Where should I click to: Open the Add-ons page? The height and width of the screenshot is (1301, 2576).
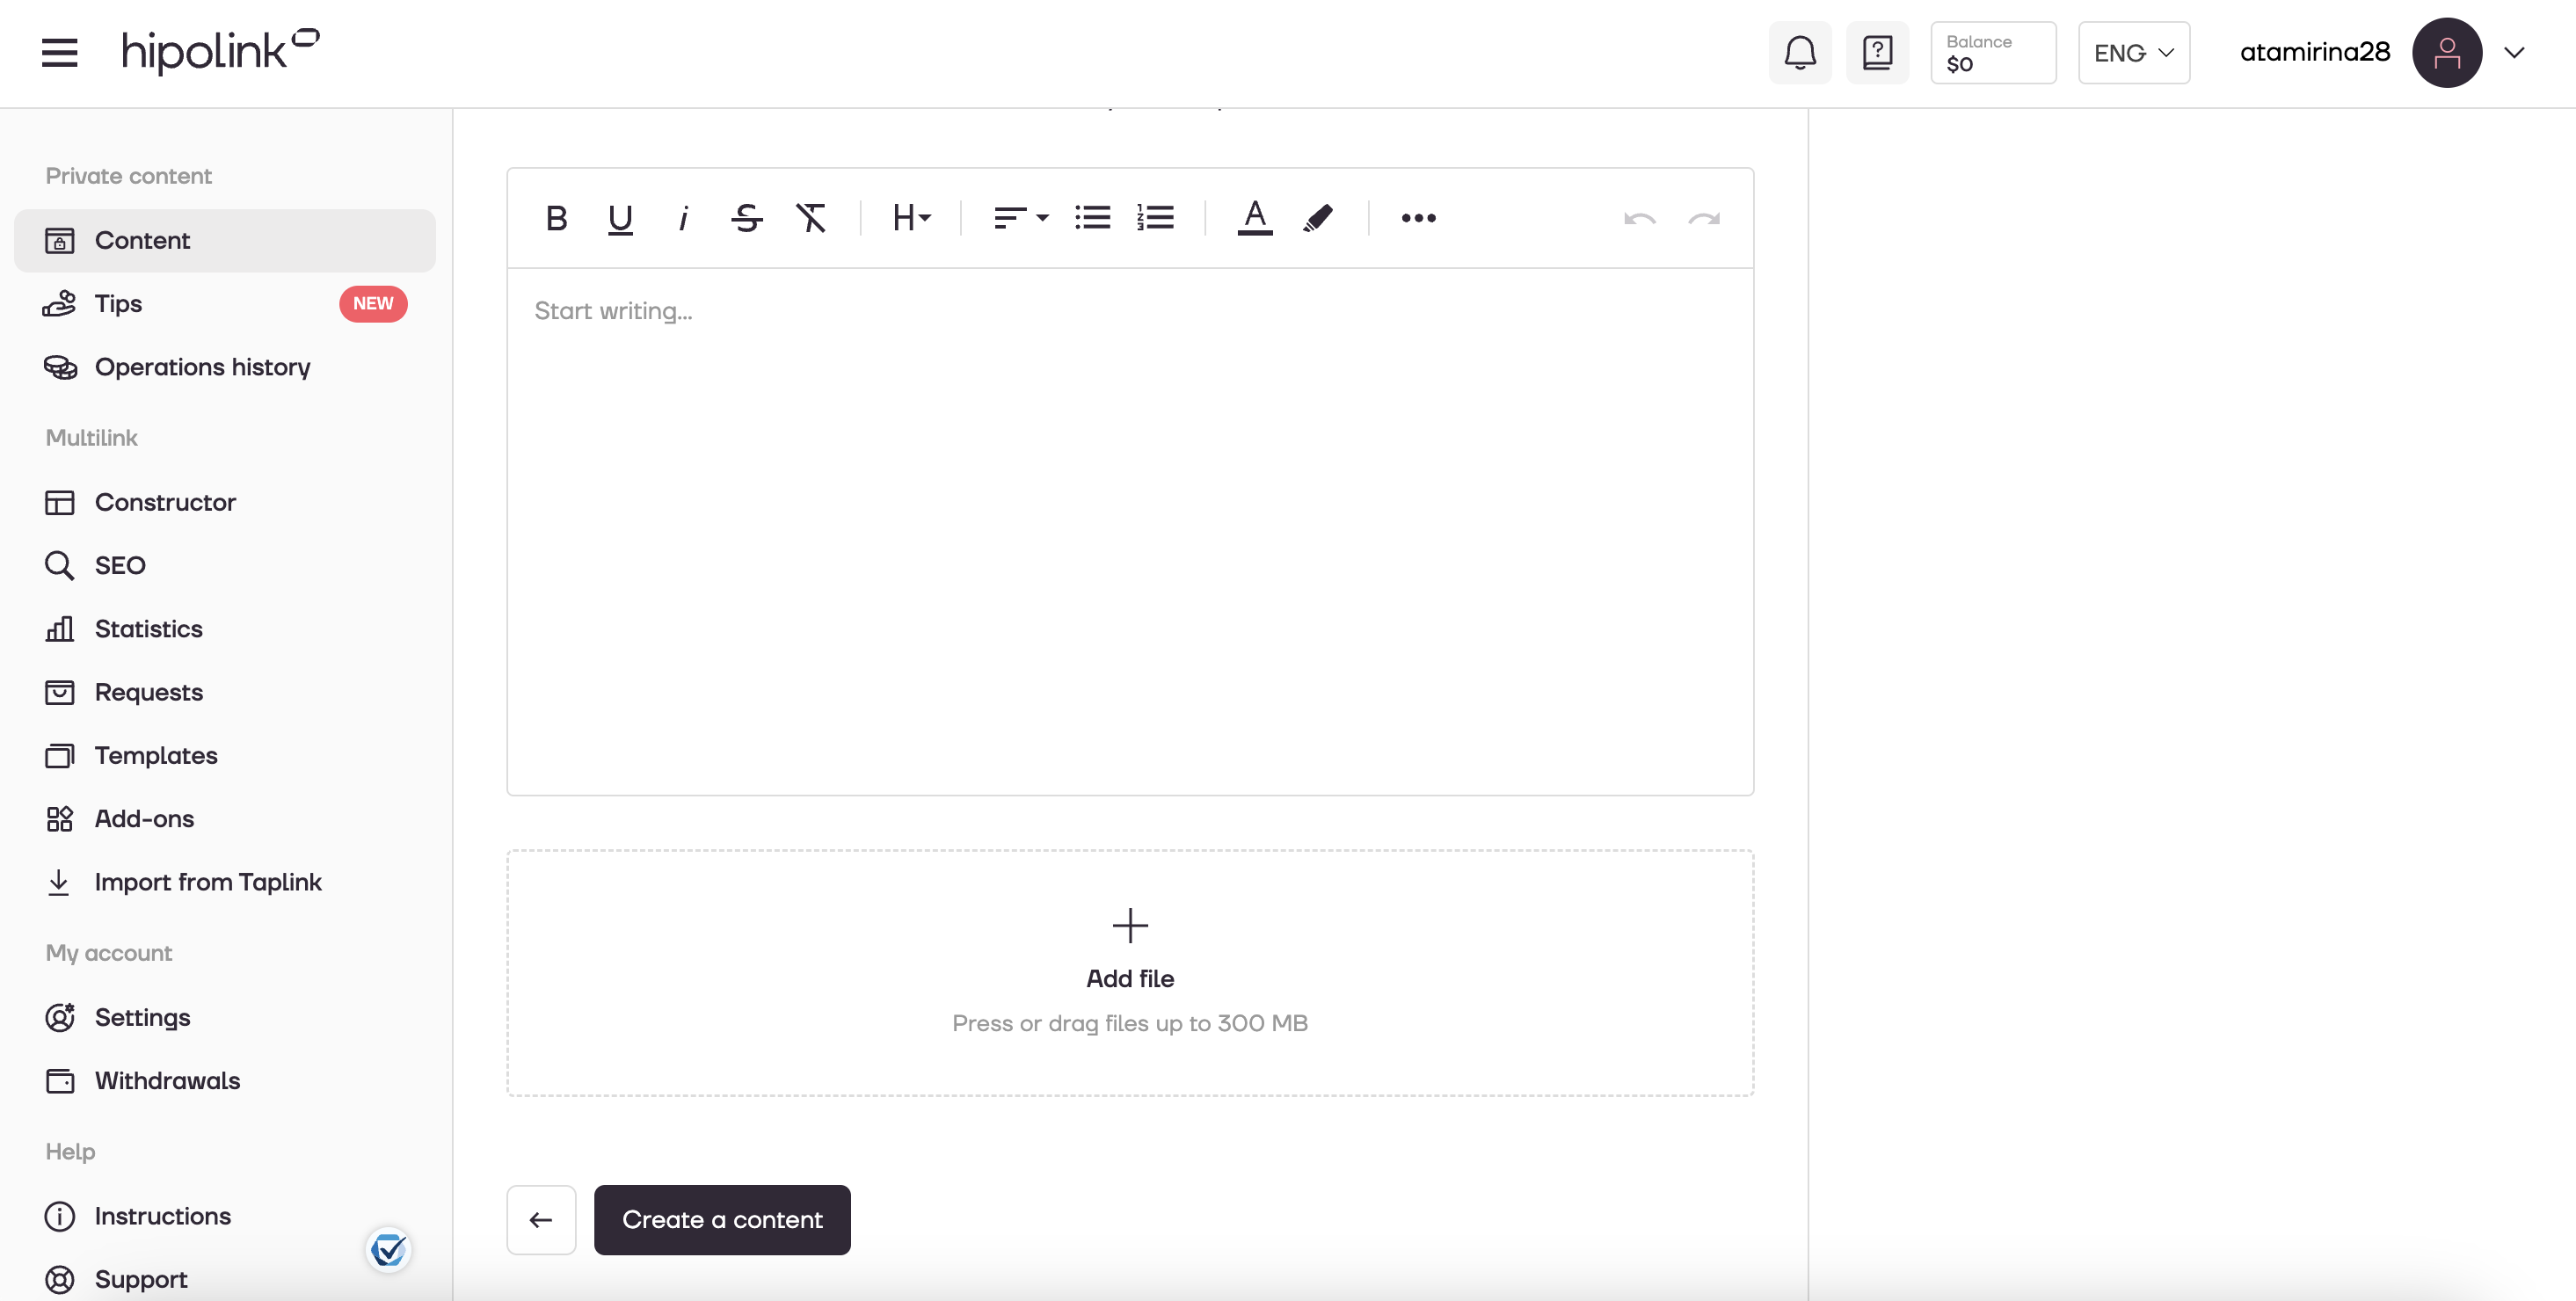coord(225,818)
